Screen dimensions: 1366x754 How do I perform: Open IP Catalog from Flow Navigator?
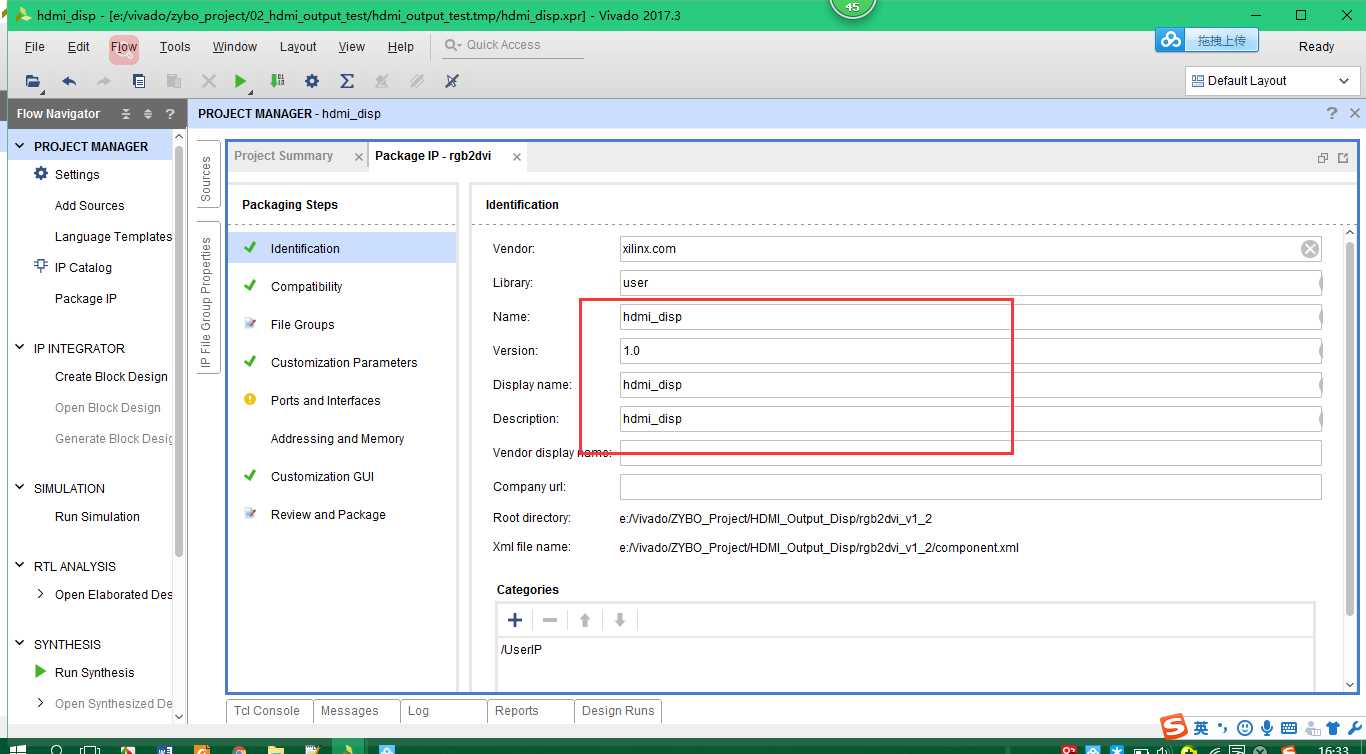click(x=83, y=268)
